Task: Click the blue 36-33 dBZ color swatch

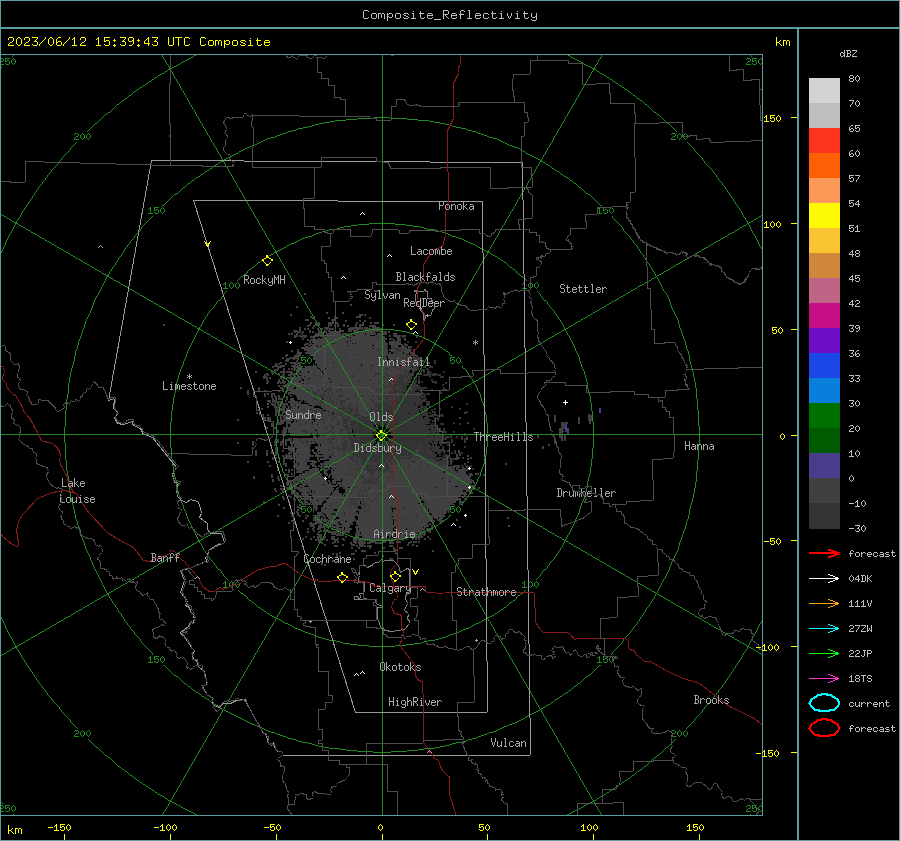Action: coord(824,366)
